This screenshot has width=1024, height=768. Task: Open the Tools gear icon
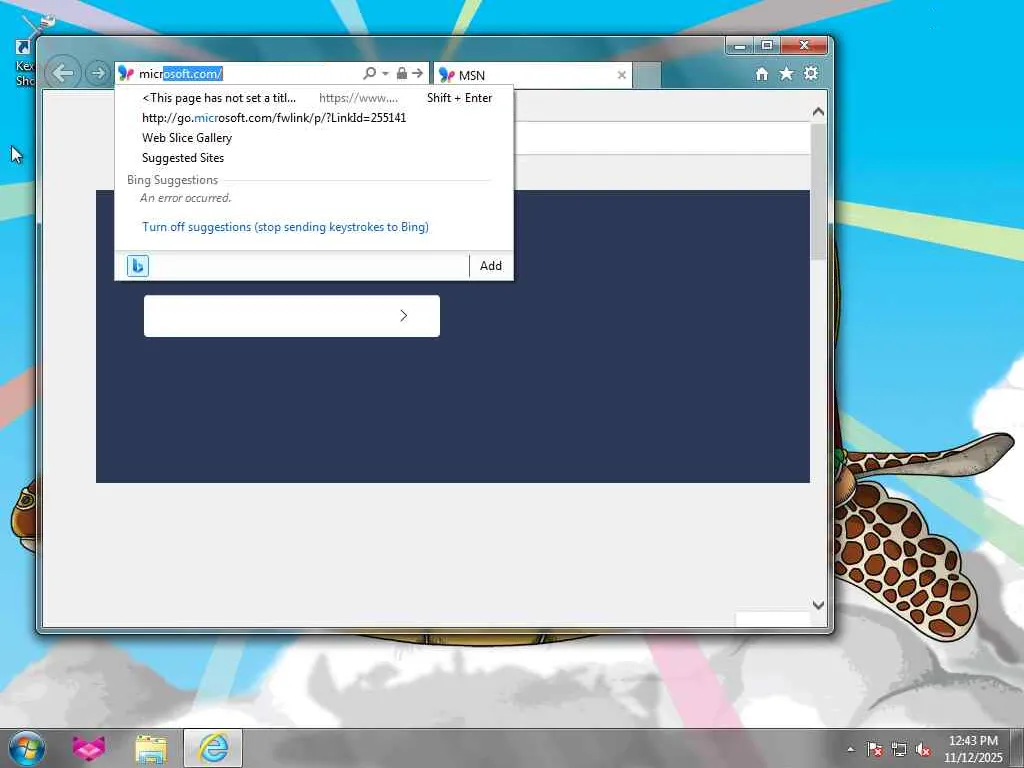(x=811, y=73)
